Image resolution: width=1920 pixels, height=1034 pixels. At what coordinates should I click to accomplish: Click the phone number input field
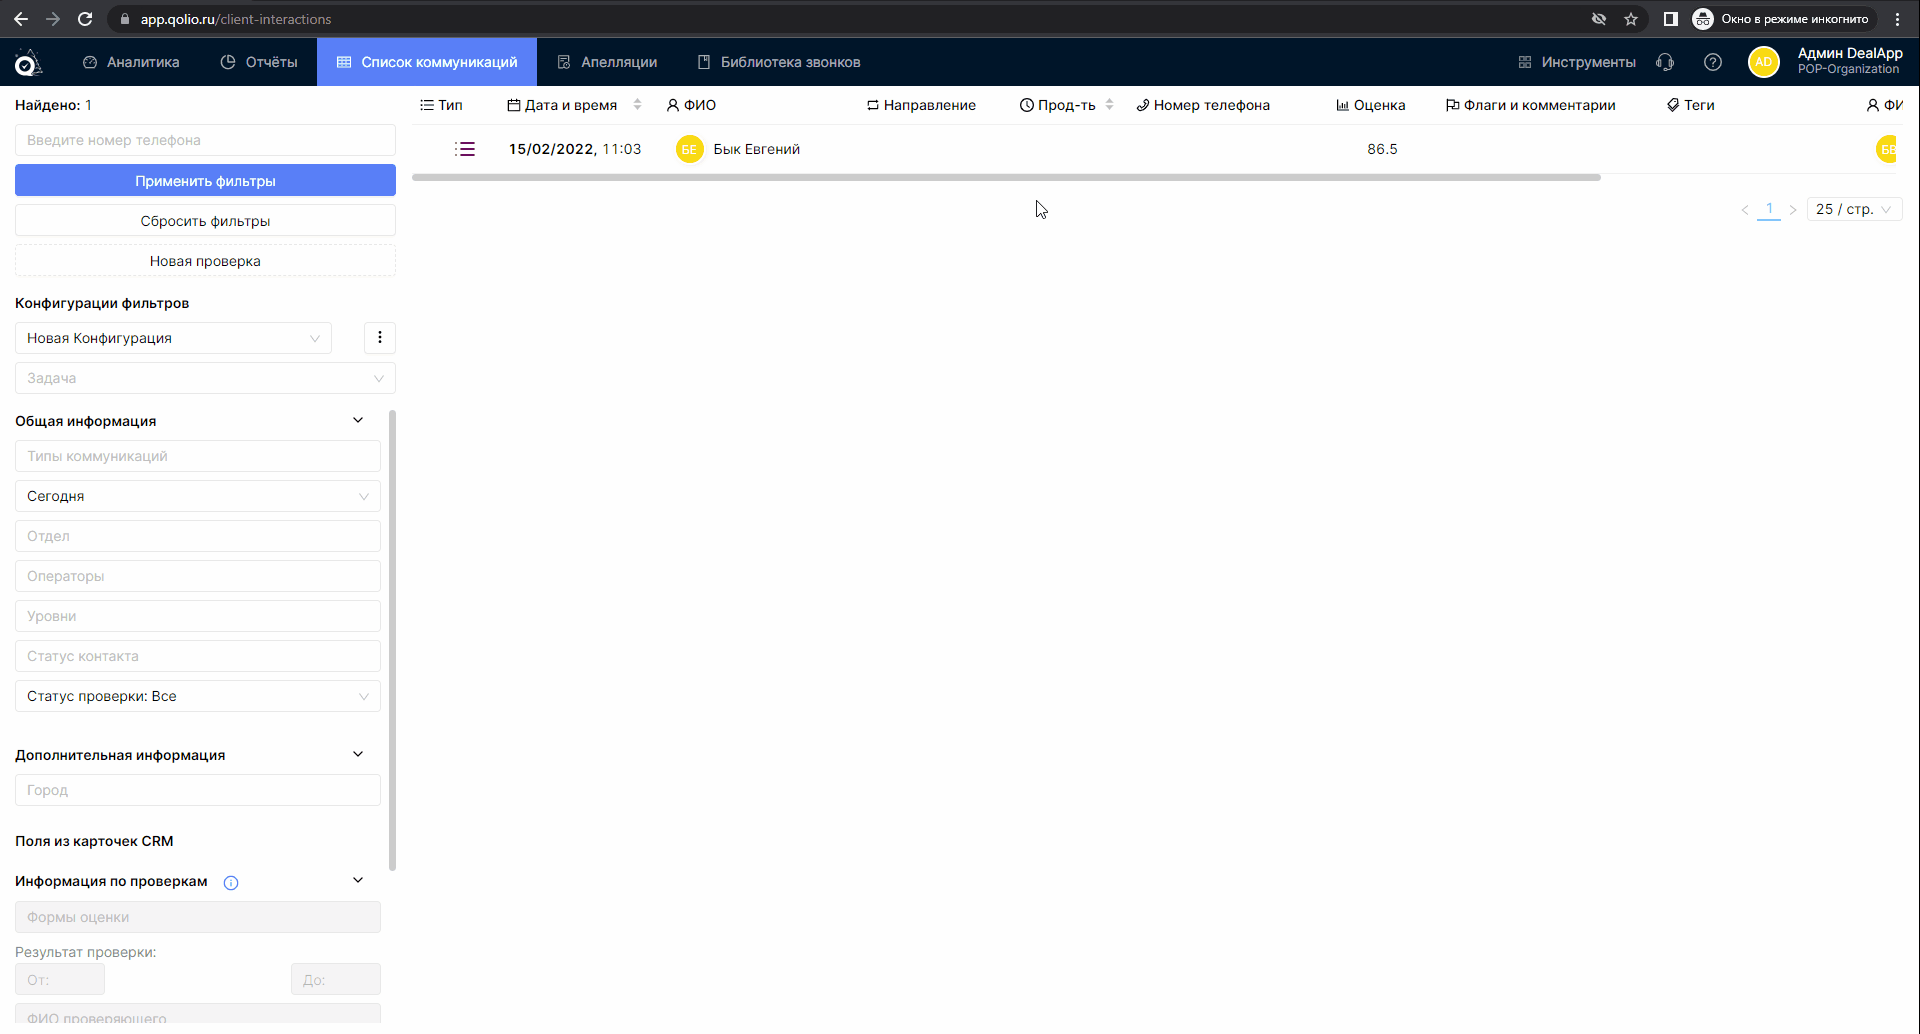pos(205,140)
